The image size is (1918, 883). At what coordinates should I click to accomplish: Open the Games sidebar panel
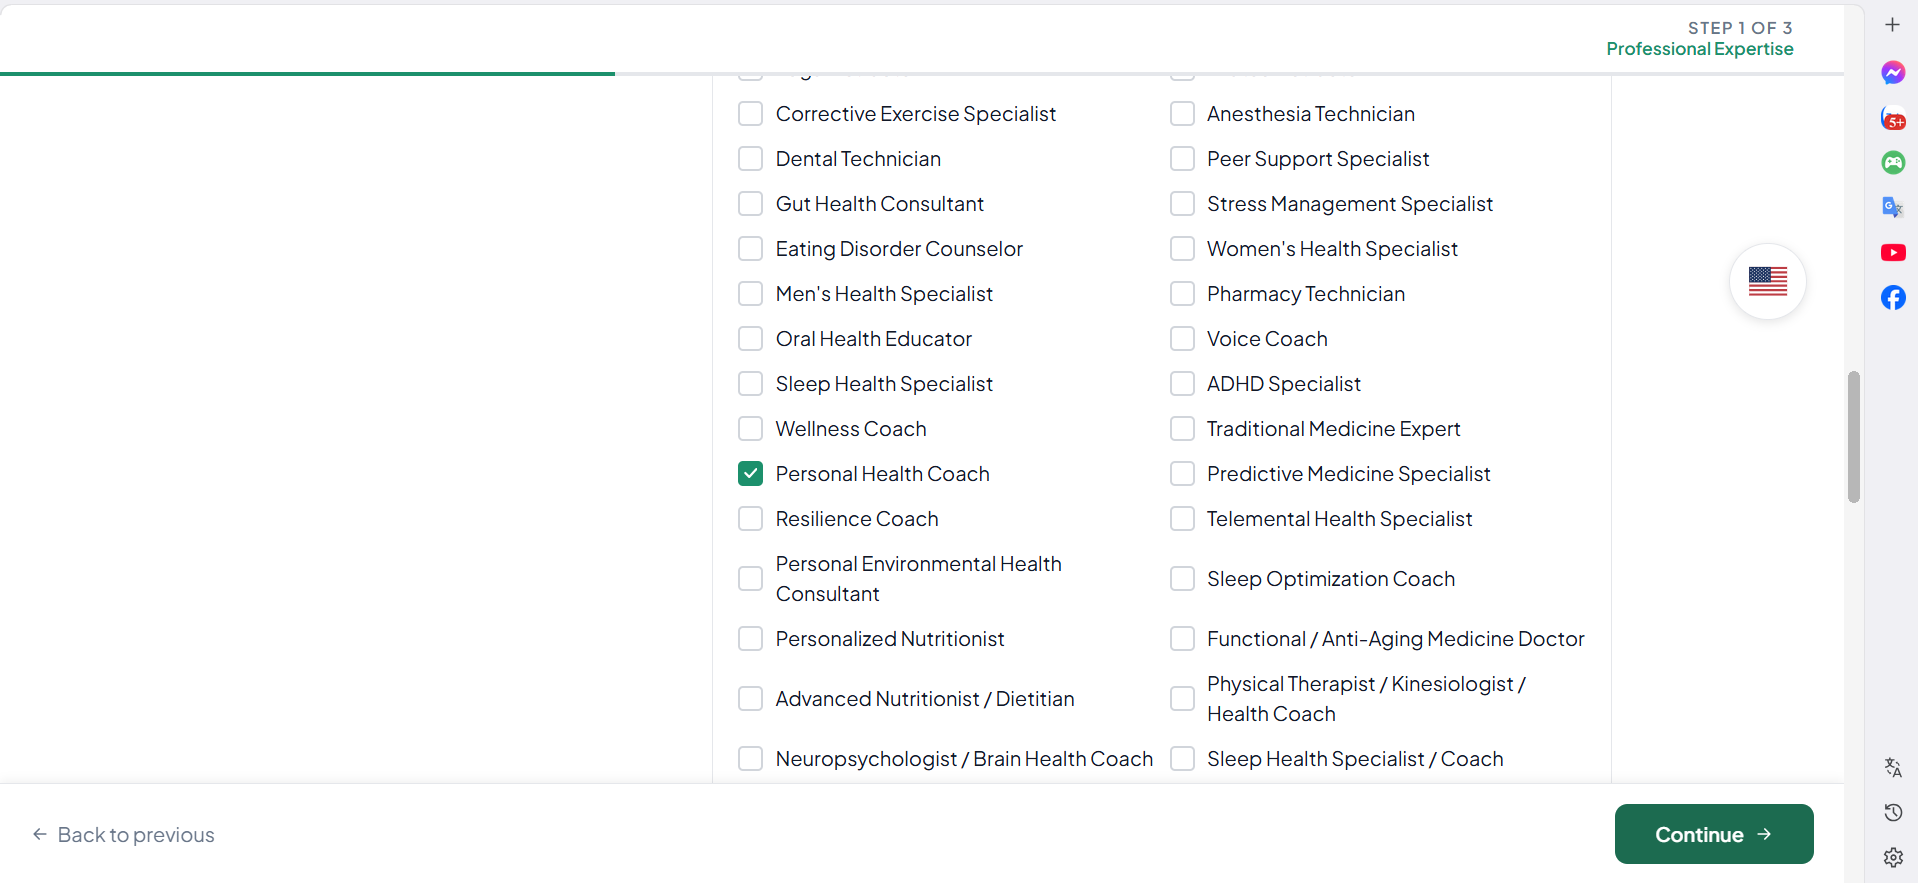point(1893,162)
